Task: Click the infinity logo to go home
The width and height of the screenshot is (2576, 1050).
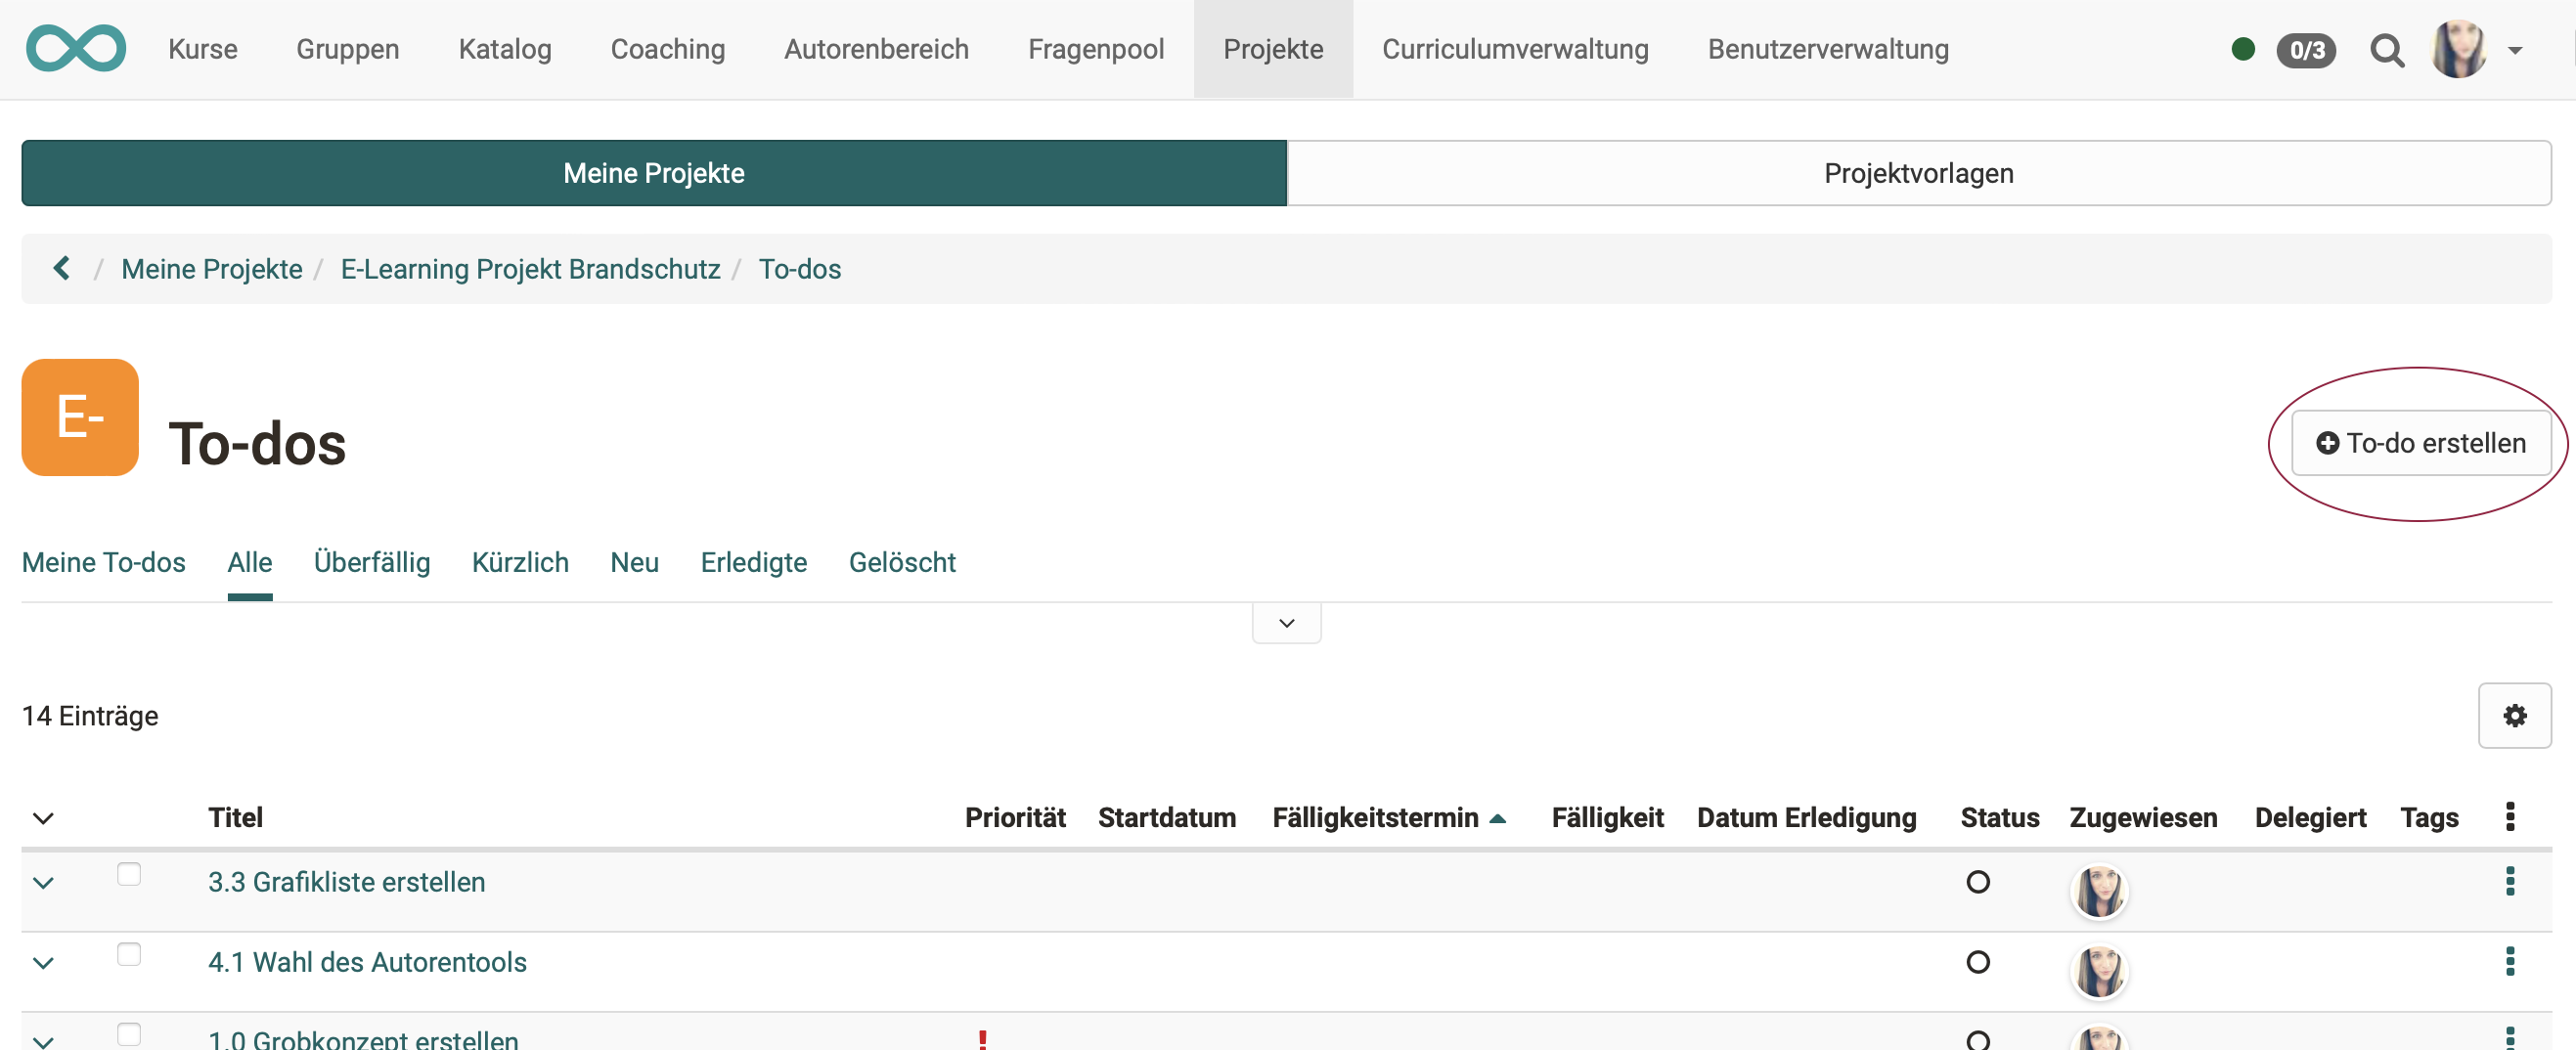Action: pos(76,48)
